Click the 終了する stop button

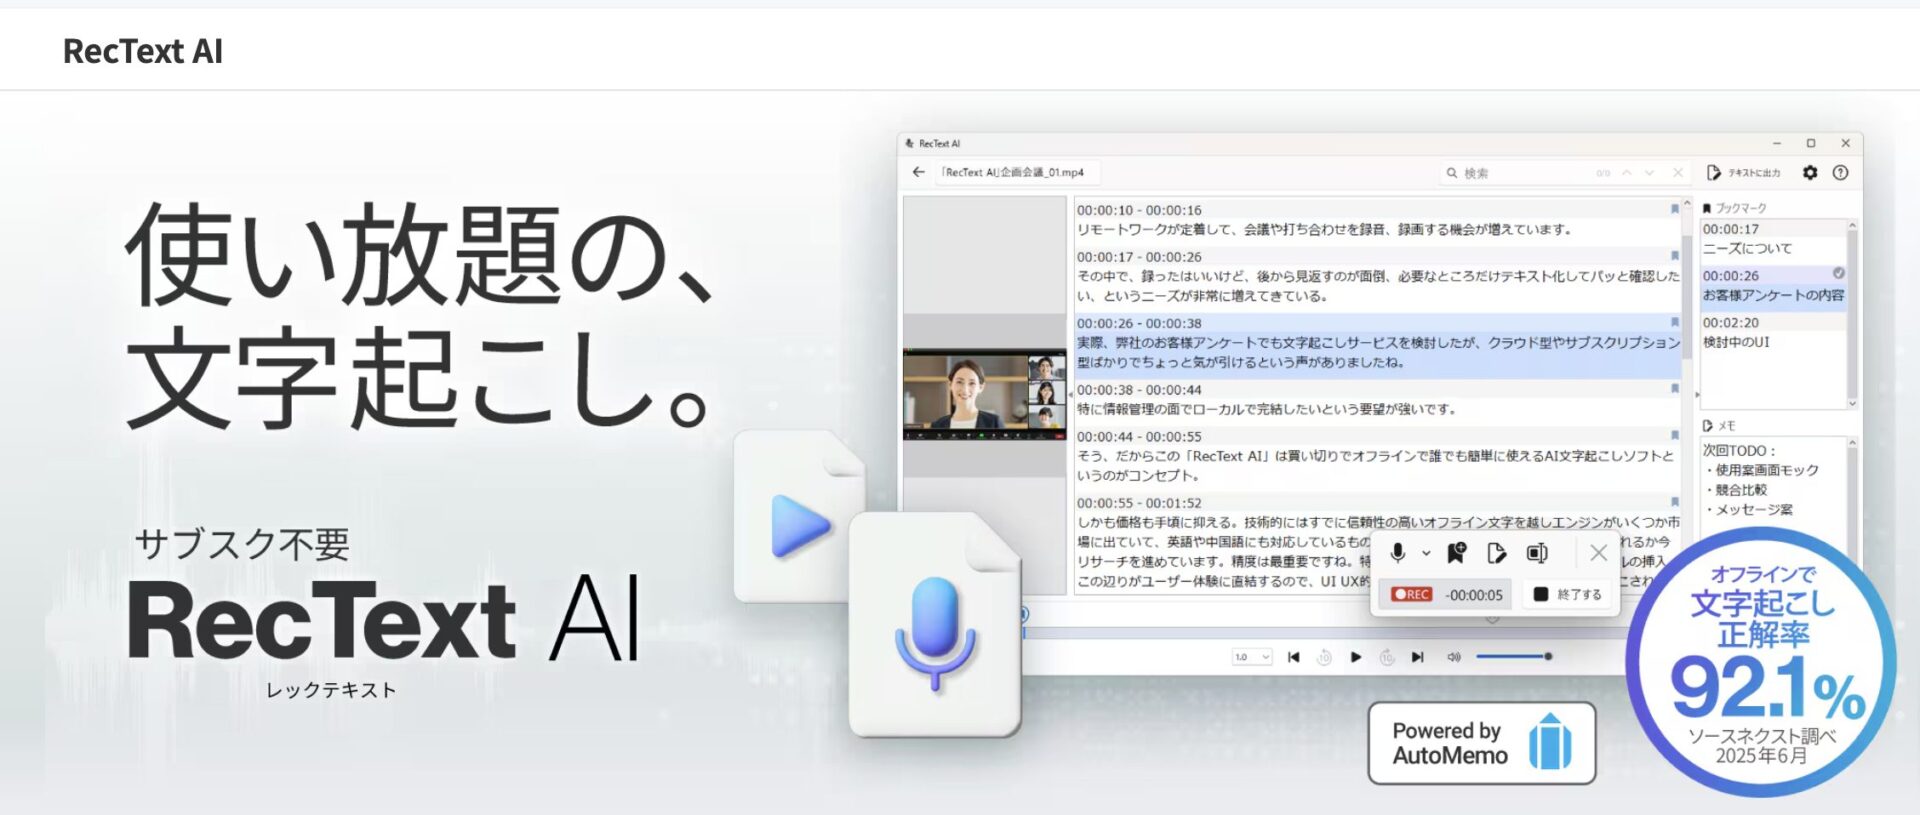(1568, 594)
